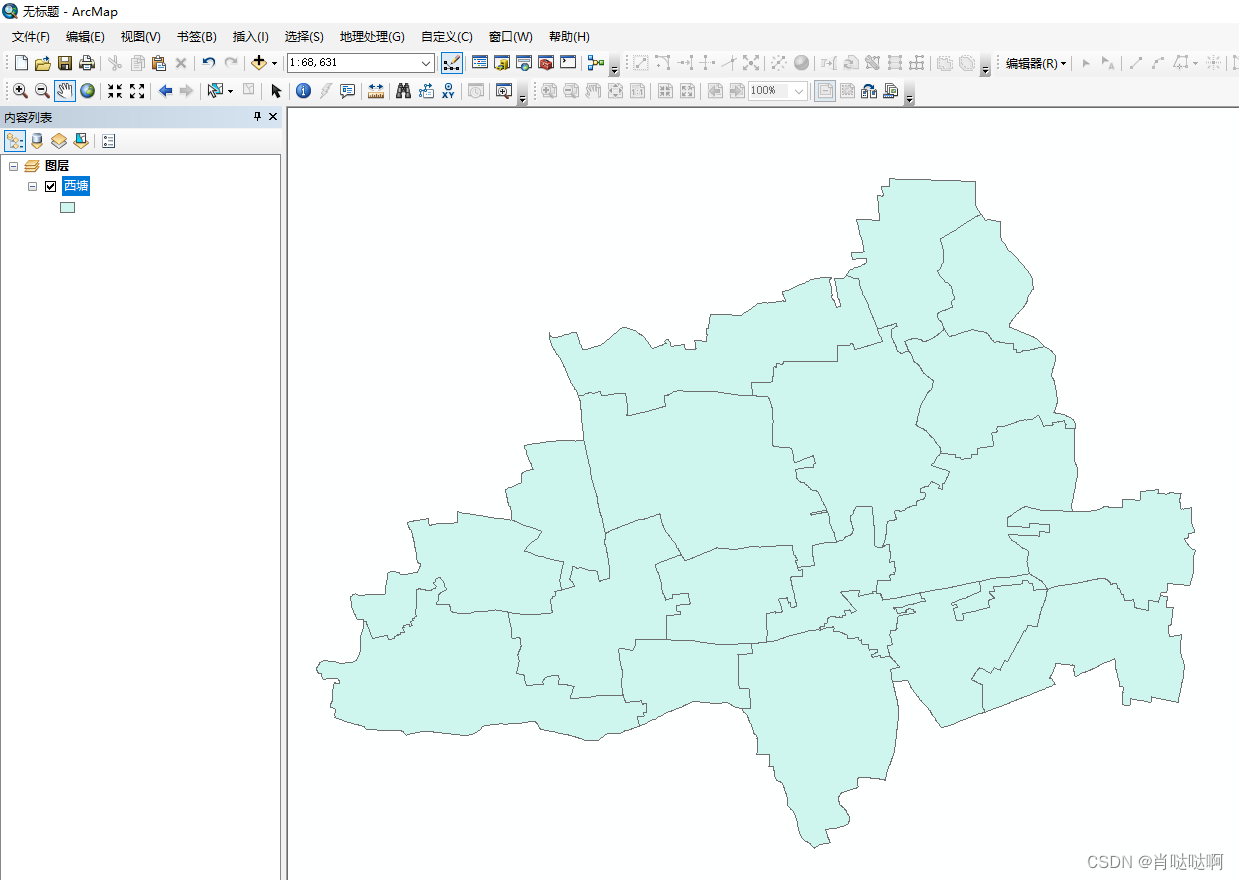Click the Print icon
This screenshot has width=1239, height=880.
click(x=86, y=63)
